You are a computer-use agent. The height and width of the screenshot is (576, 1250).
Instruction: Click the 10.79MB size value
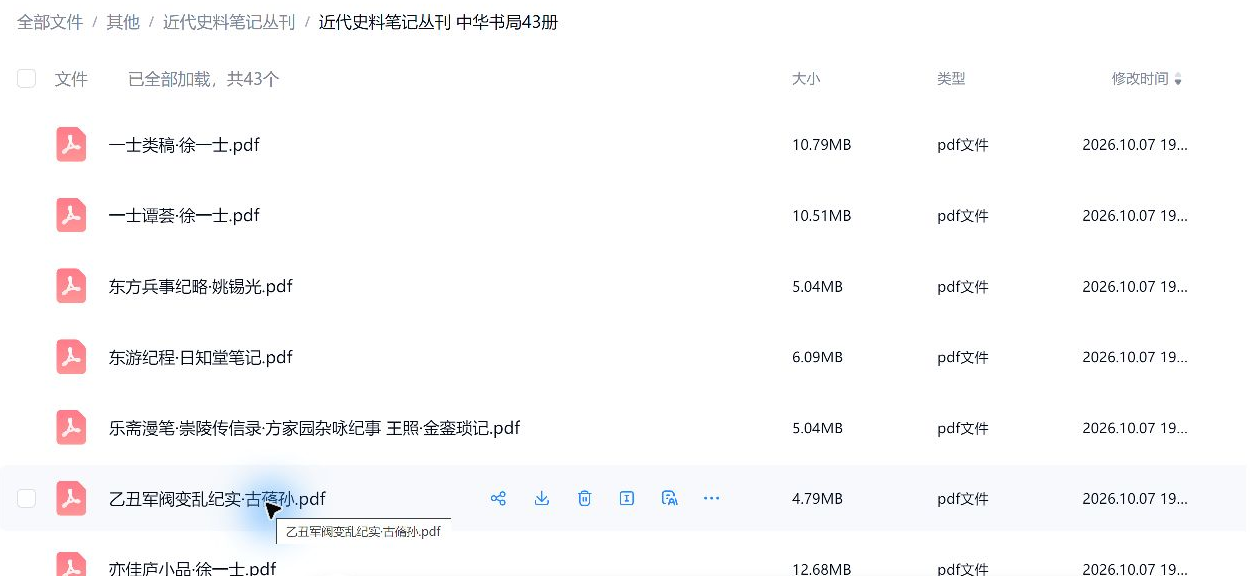pos(821,145)
